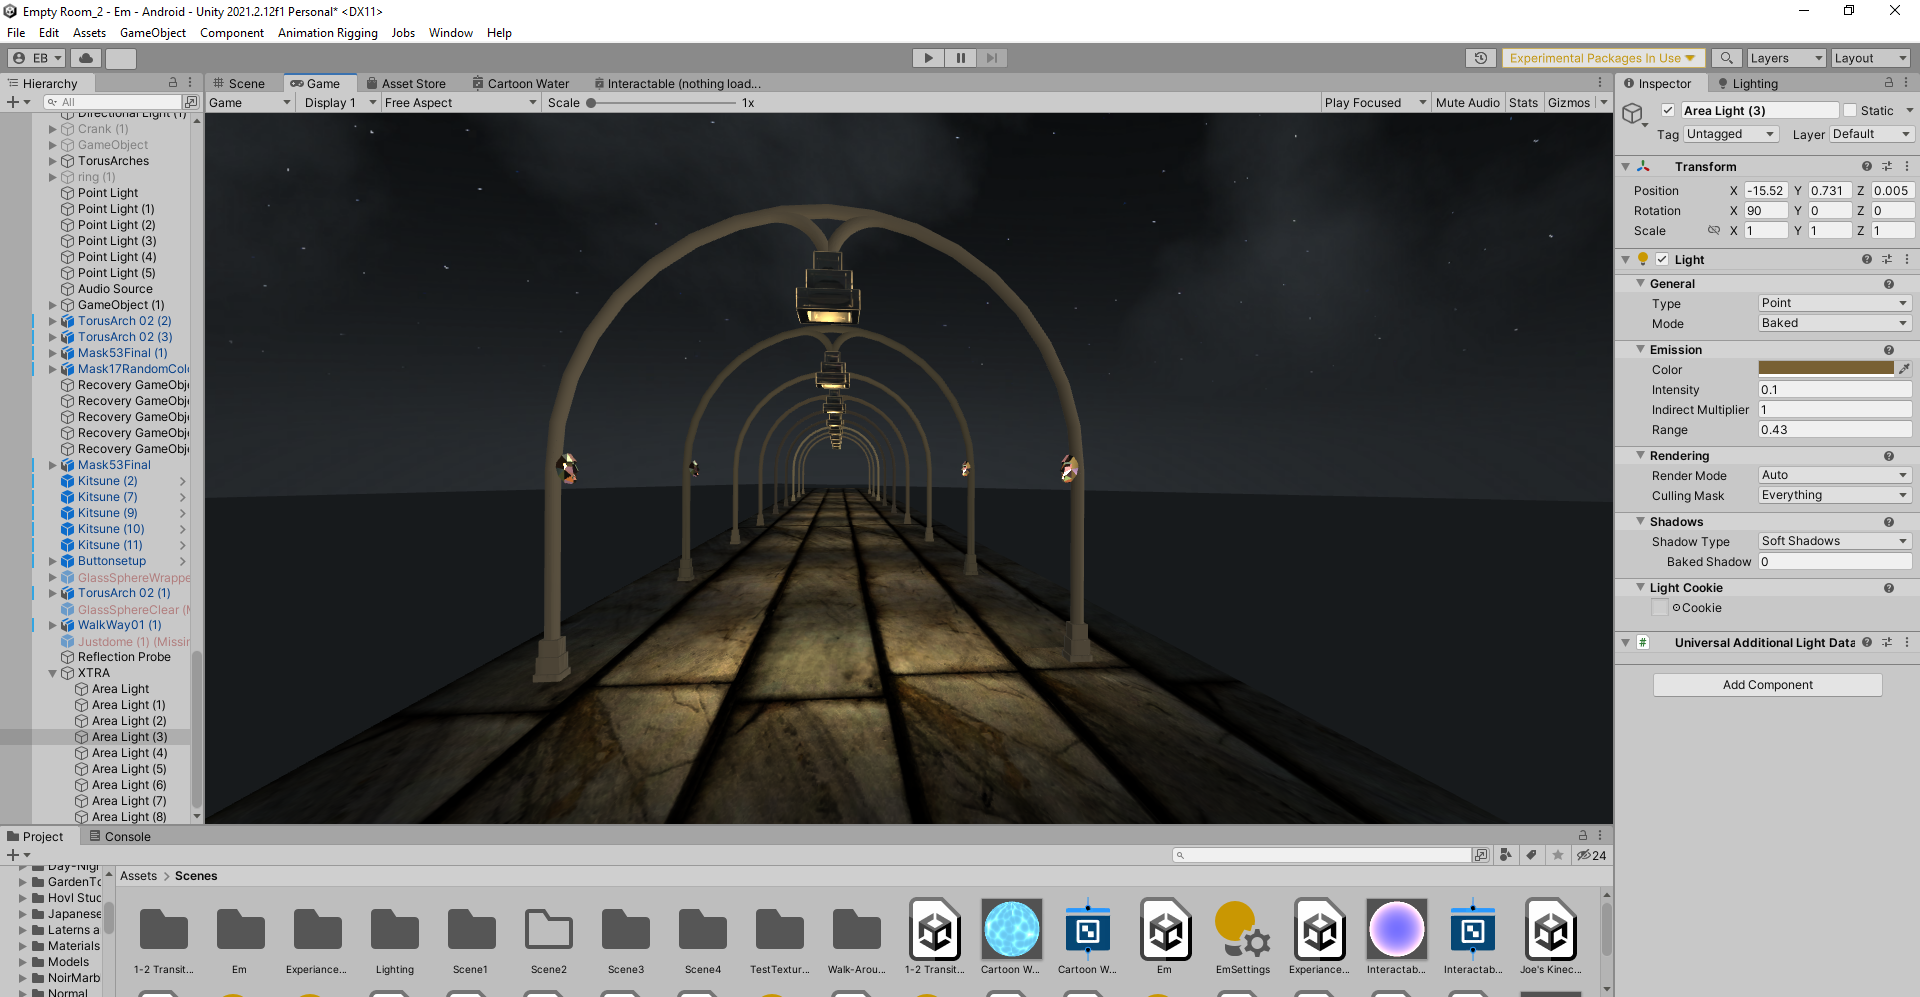The image size is (1920, 997).
Task: Open Kitsune (2) prefab arrow
Action: 182,481
